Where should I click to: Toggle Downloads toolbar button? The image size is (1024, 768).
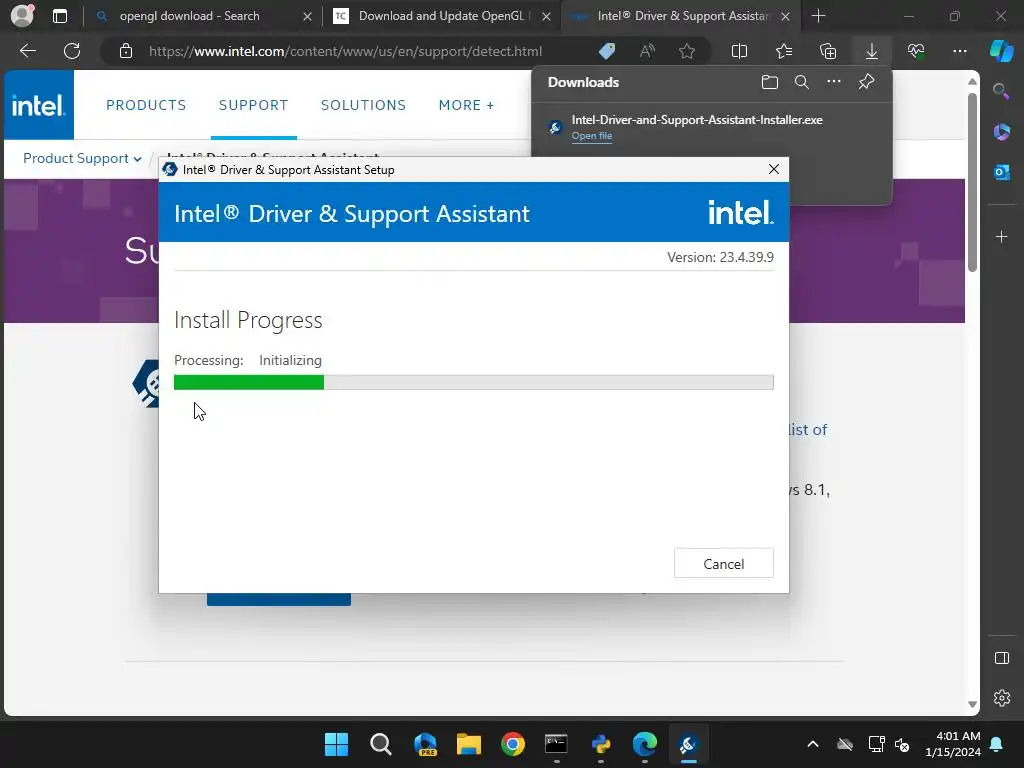(x=872, y=51)
